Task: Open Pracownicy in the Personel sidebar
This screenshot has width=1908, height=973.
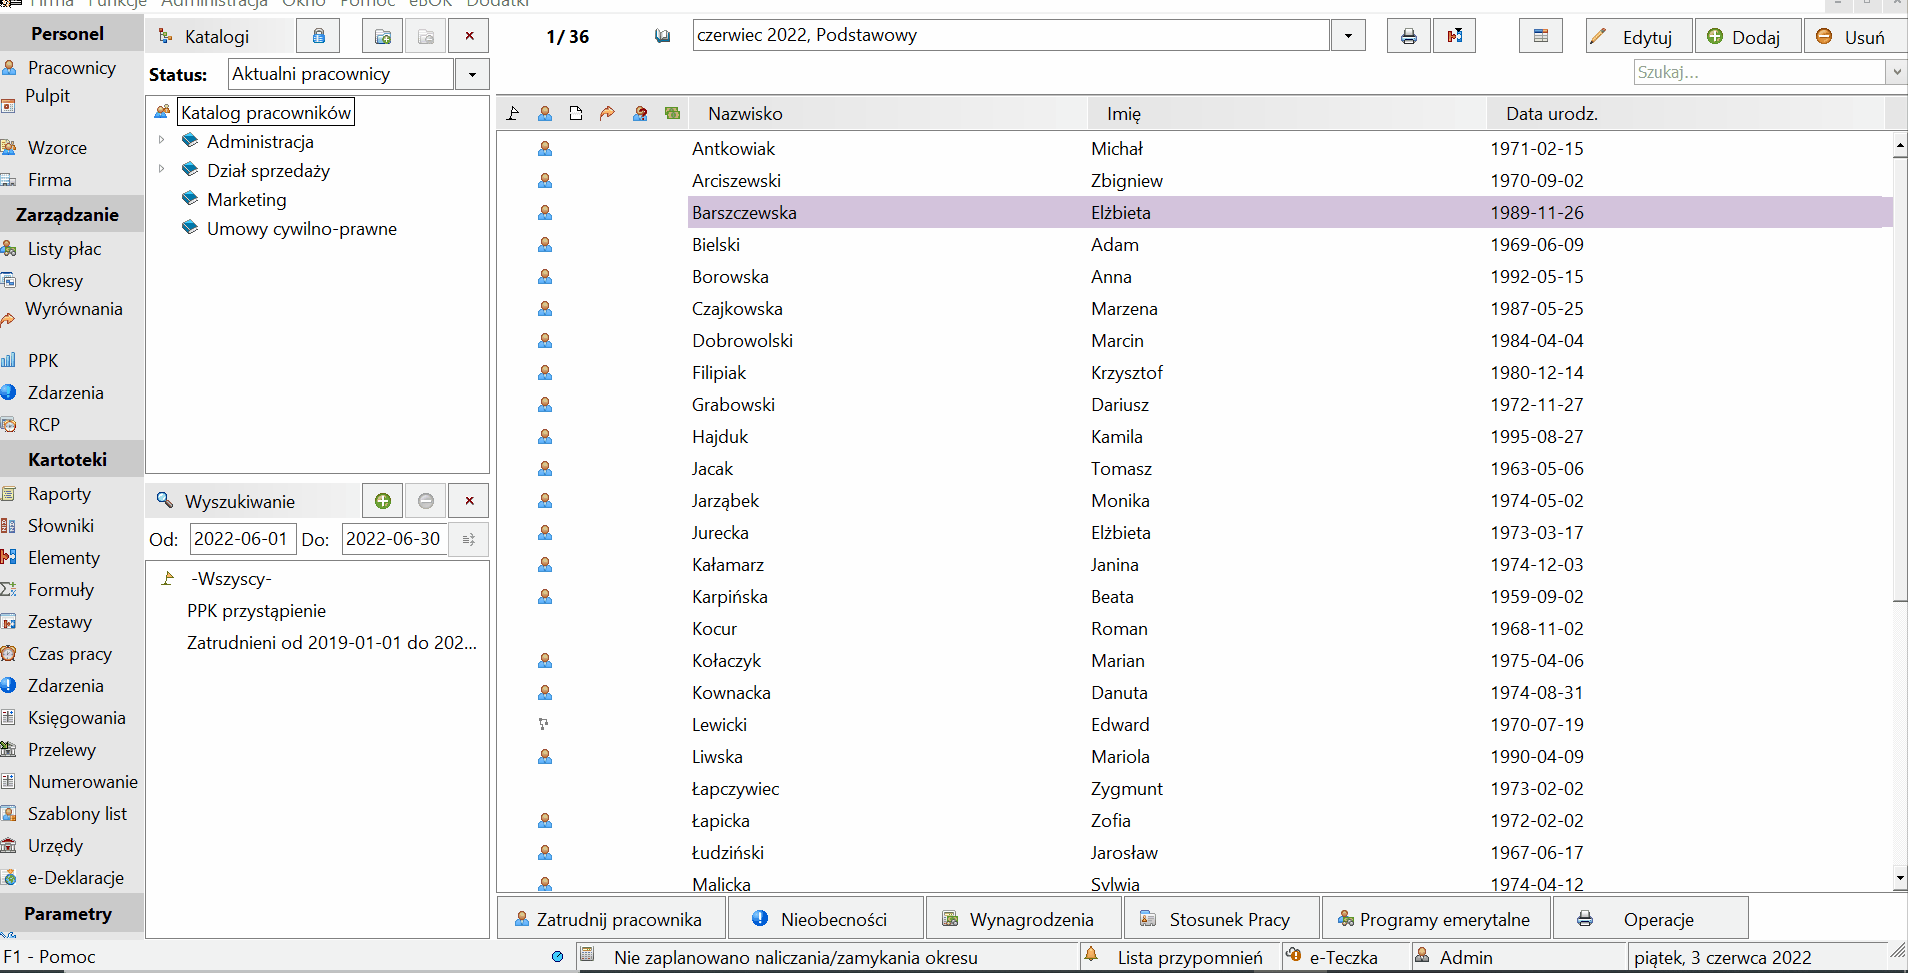Action: click(71, 68)
